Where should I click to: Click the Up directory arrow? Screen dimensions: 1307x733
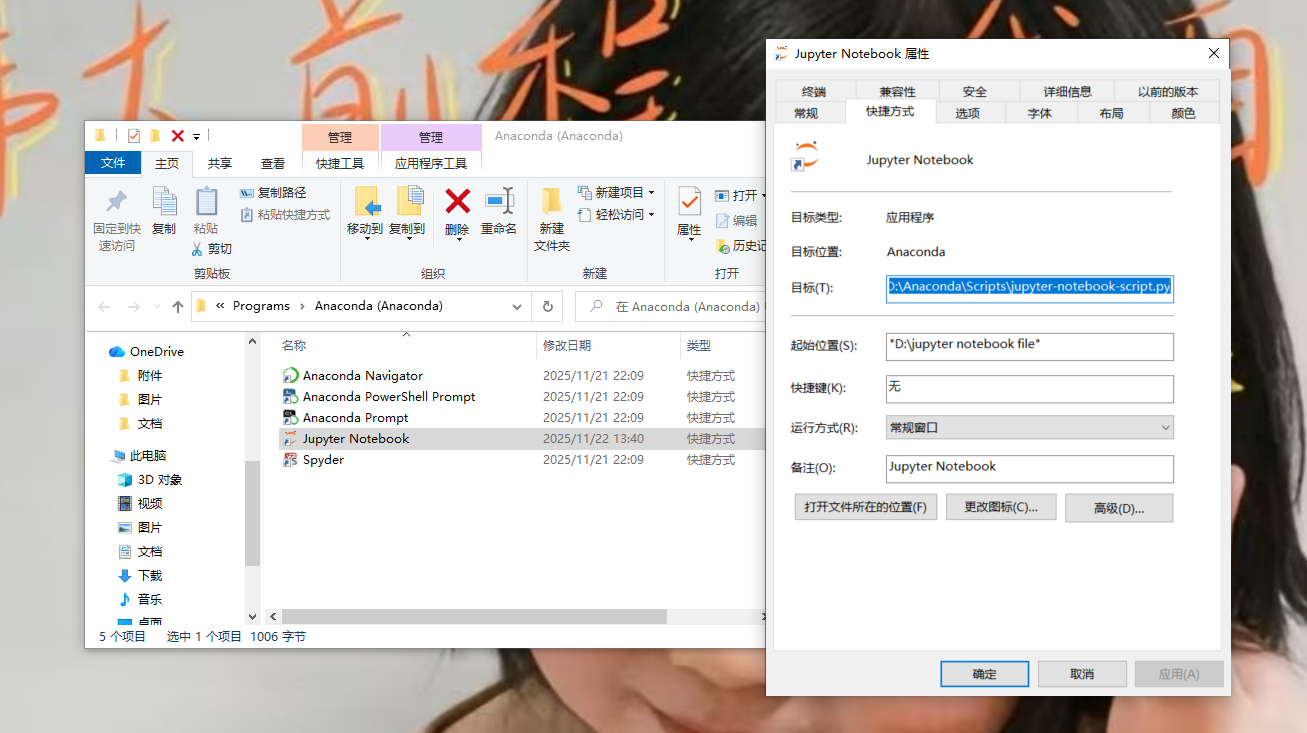tap(177, 306)
